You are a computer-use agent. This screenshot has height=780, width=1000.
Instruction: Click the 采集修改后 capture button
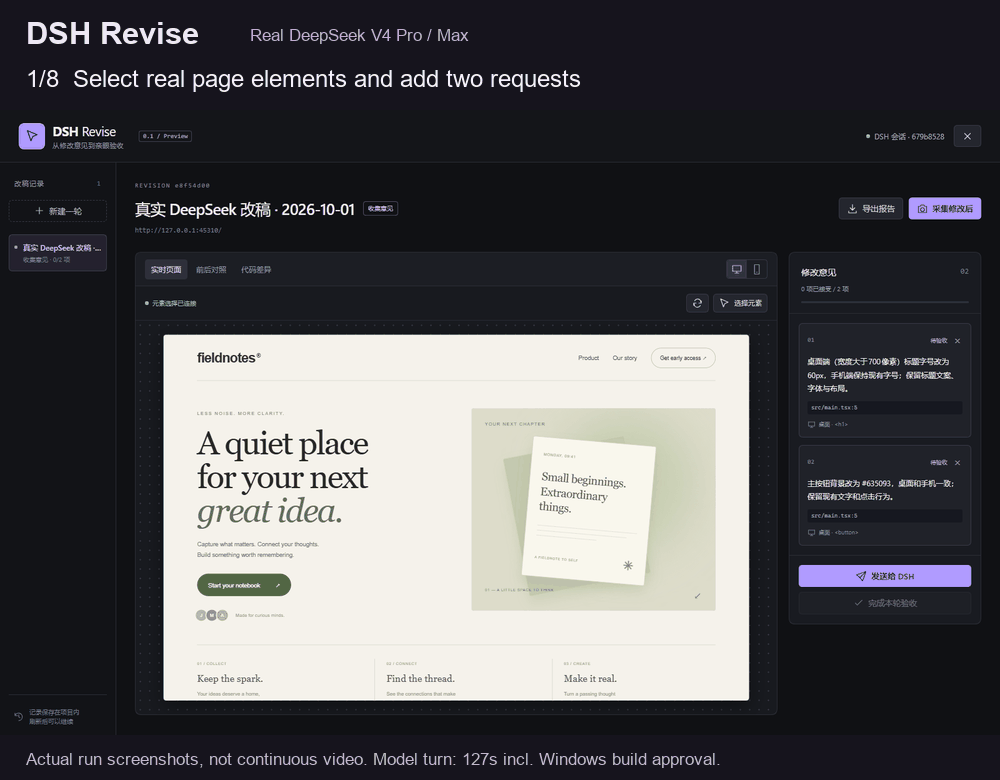click(945, 209)
